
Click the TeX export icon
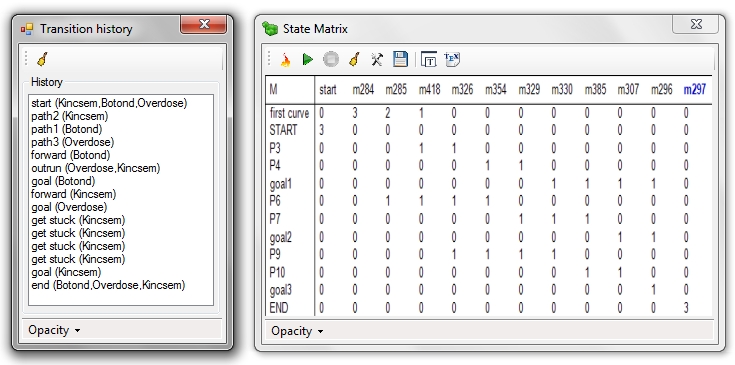(x=452, y=60)
